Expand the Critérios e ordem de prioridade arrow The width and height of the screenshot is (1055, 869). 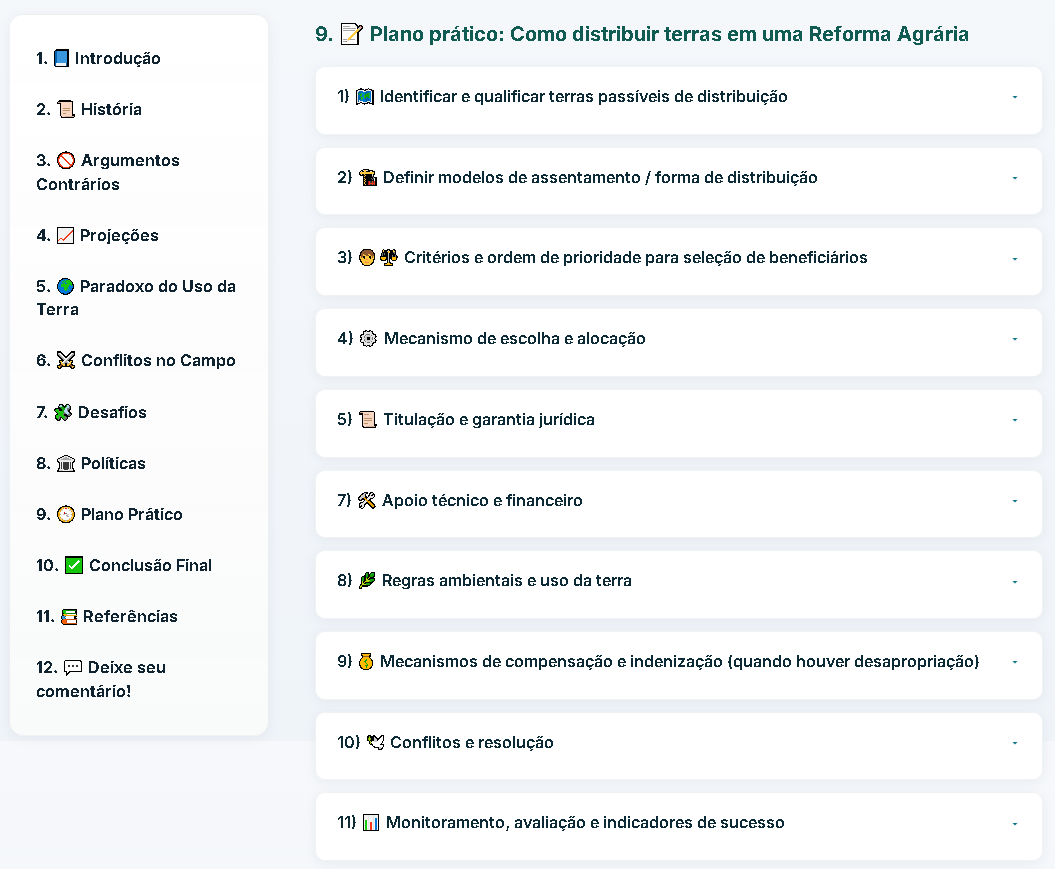click(1015, 259)
